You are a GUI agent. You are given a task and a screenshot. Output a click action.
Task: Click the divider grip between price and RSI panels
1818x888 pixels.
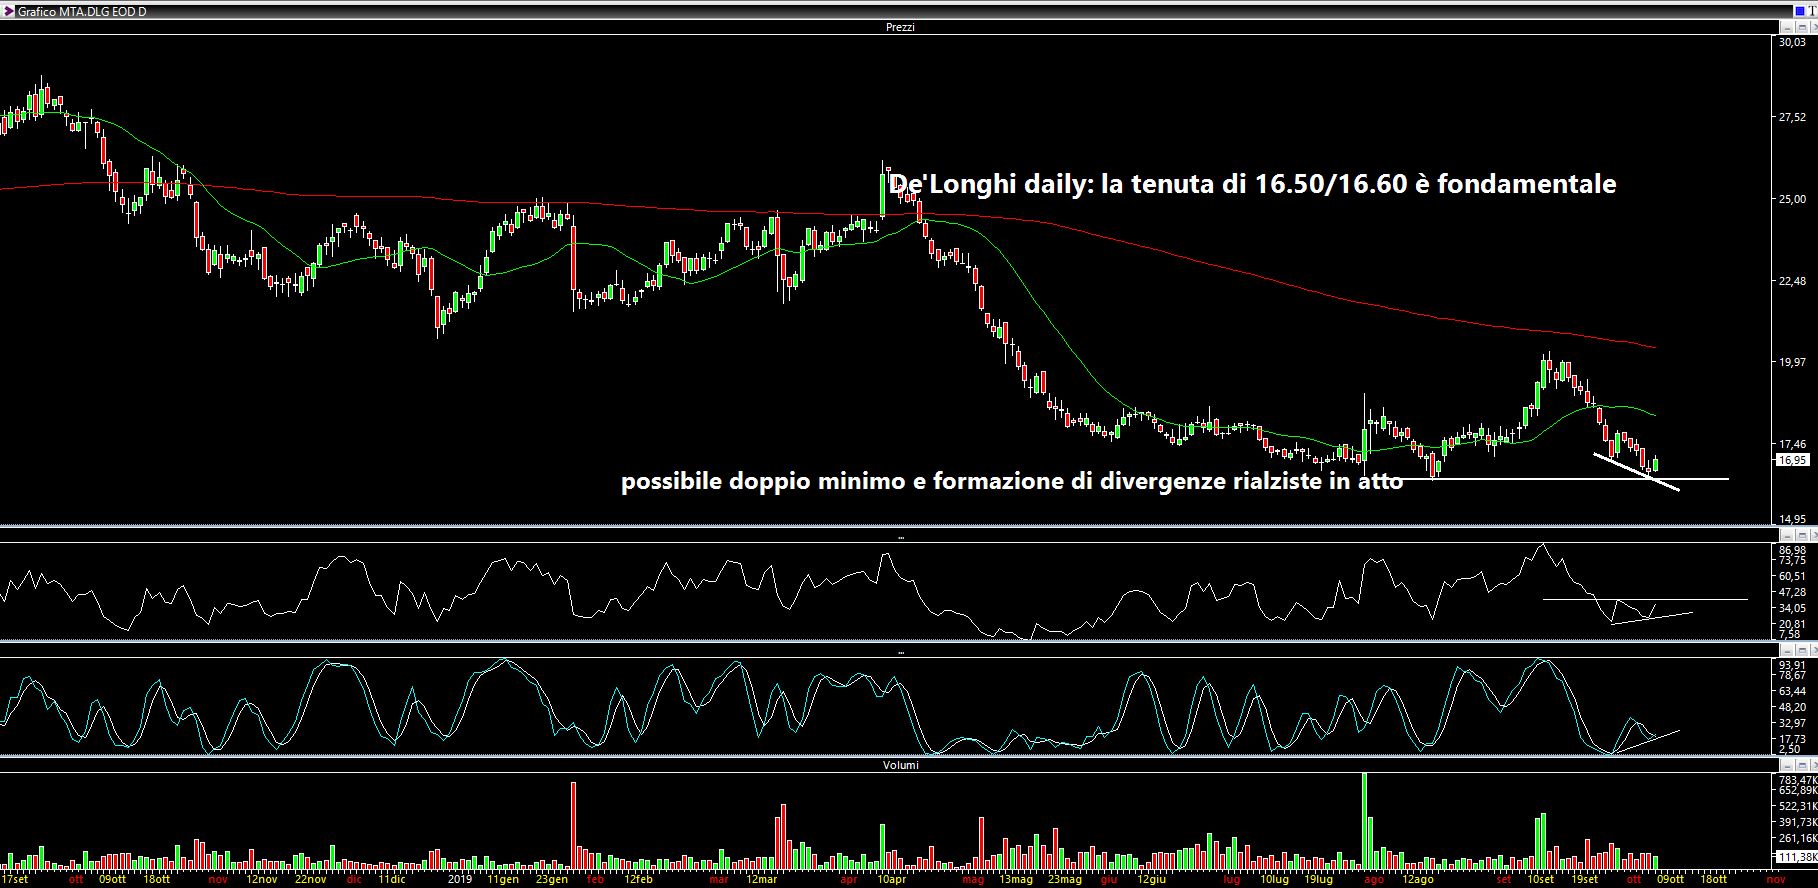[900, 538]
